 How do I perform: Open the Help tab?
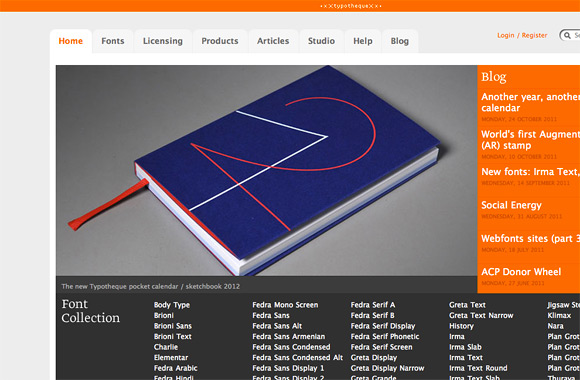(362, 41)
